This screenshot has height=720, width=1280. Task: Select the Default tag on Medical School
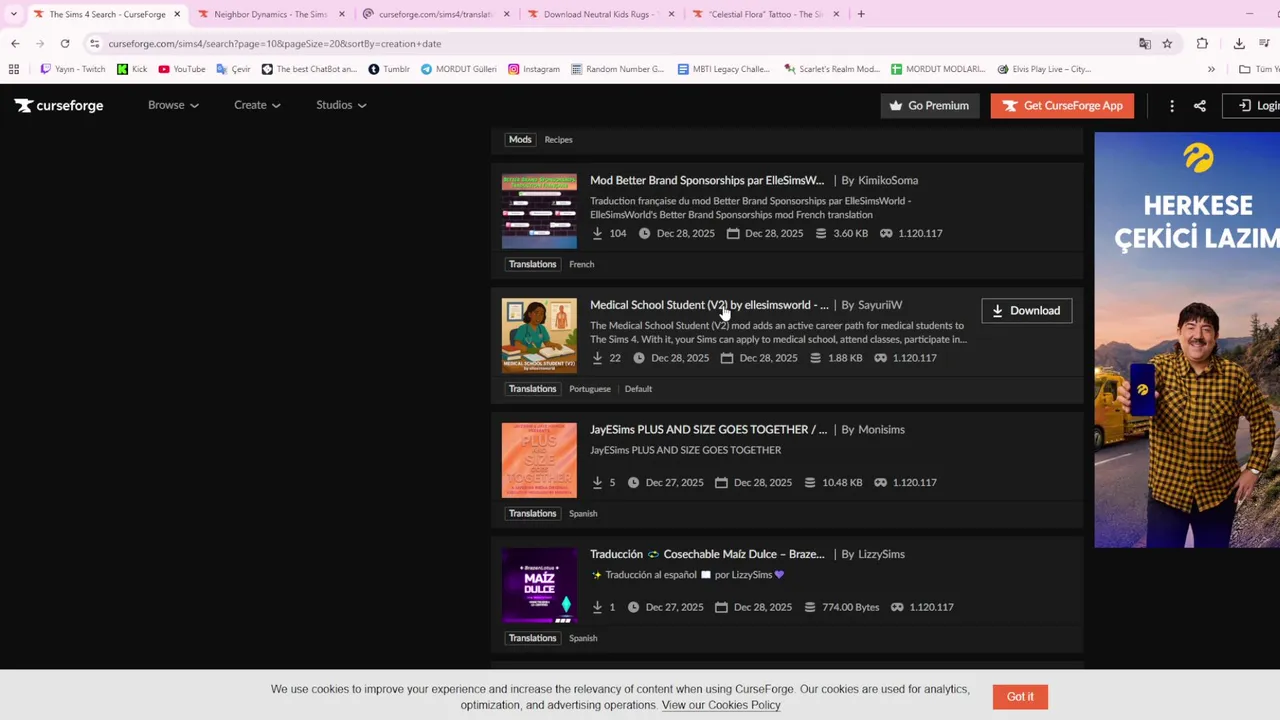[x=638, y=389]
